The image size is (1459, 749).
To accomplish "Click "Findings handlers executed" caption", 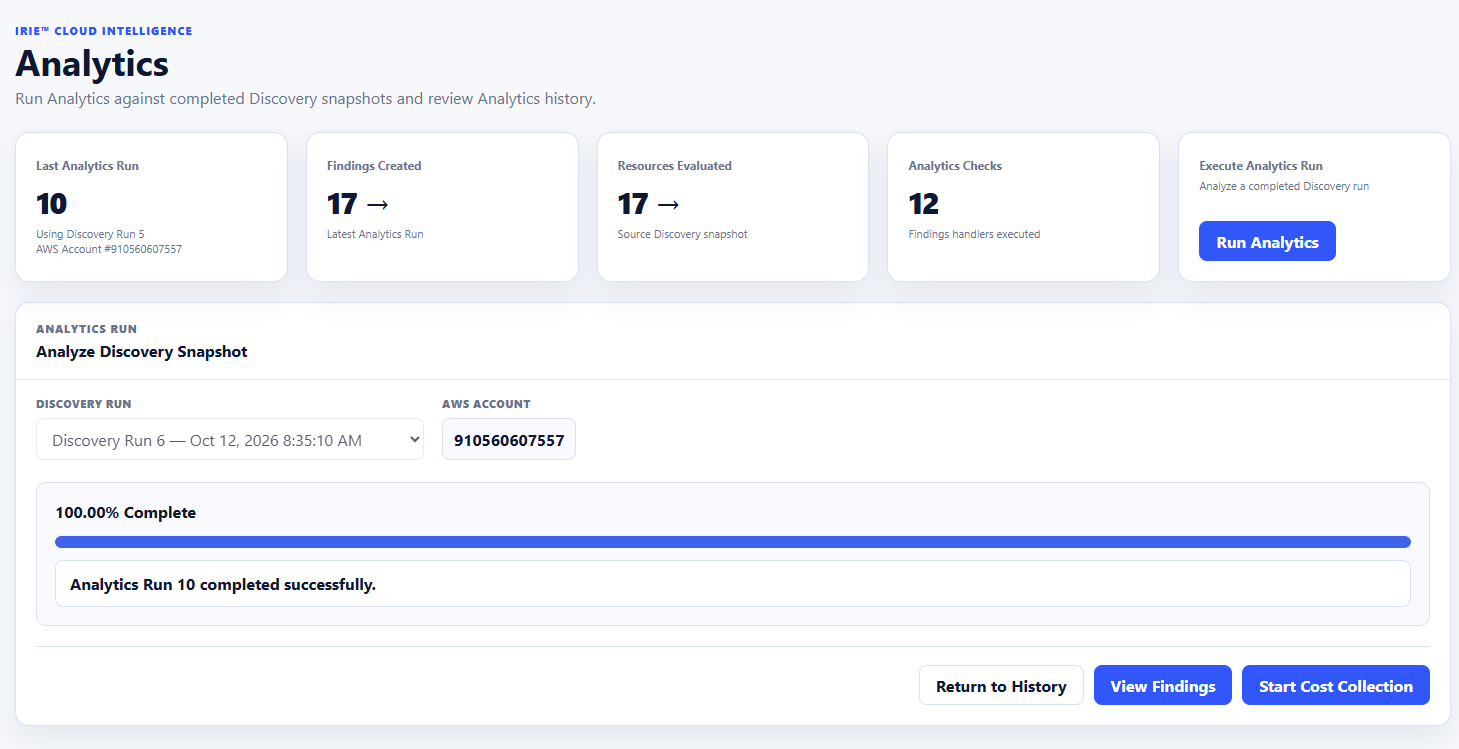I will pyautogui.click(x=974, y=234).
